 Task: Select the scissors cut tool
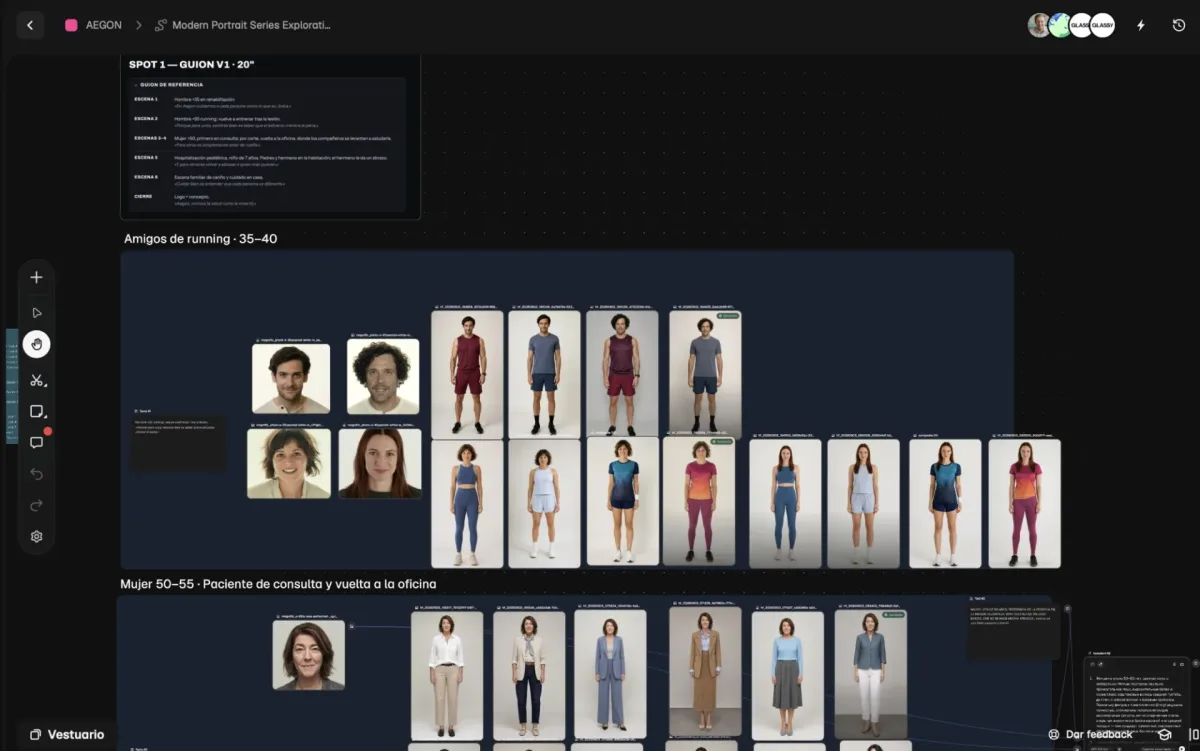pos(36,380)
